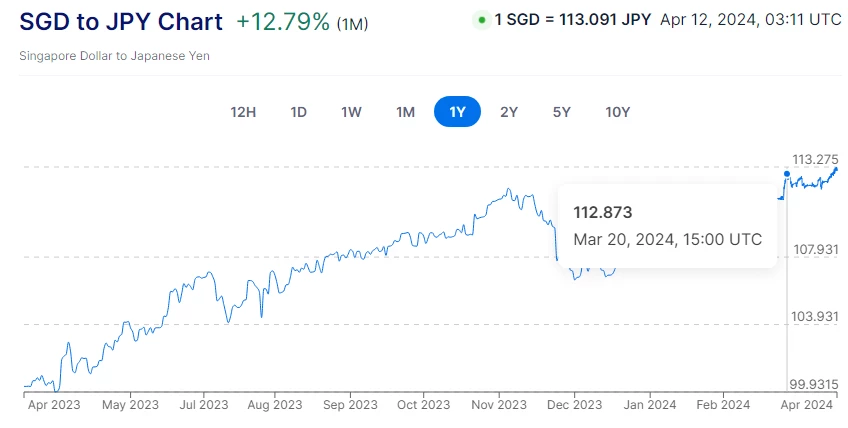Click the 'Oct 2023' x-axis label
The height and width of the screenshot is (428, 848).
(423, 405)
